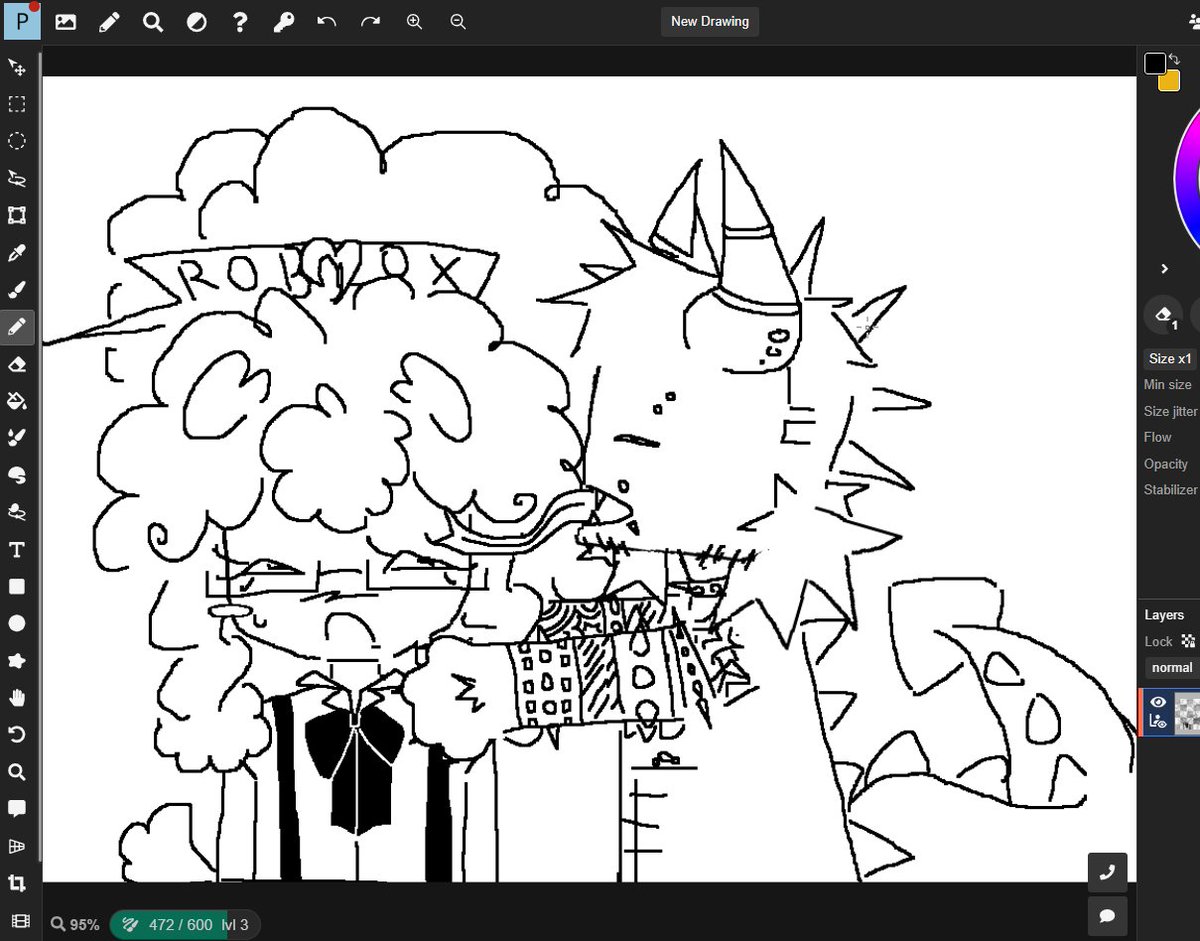Select the Rotate view tool
This screenshot has height=941, width=1200.
(17, 735)
